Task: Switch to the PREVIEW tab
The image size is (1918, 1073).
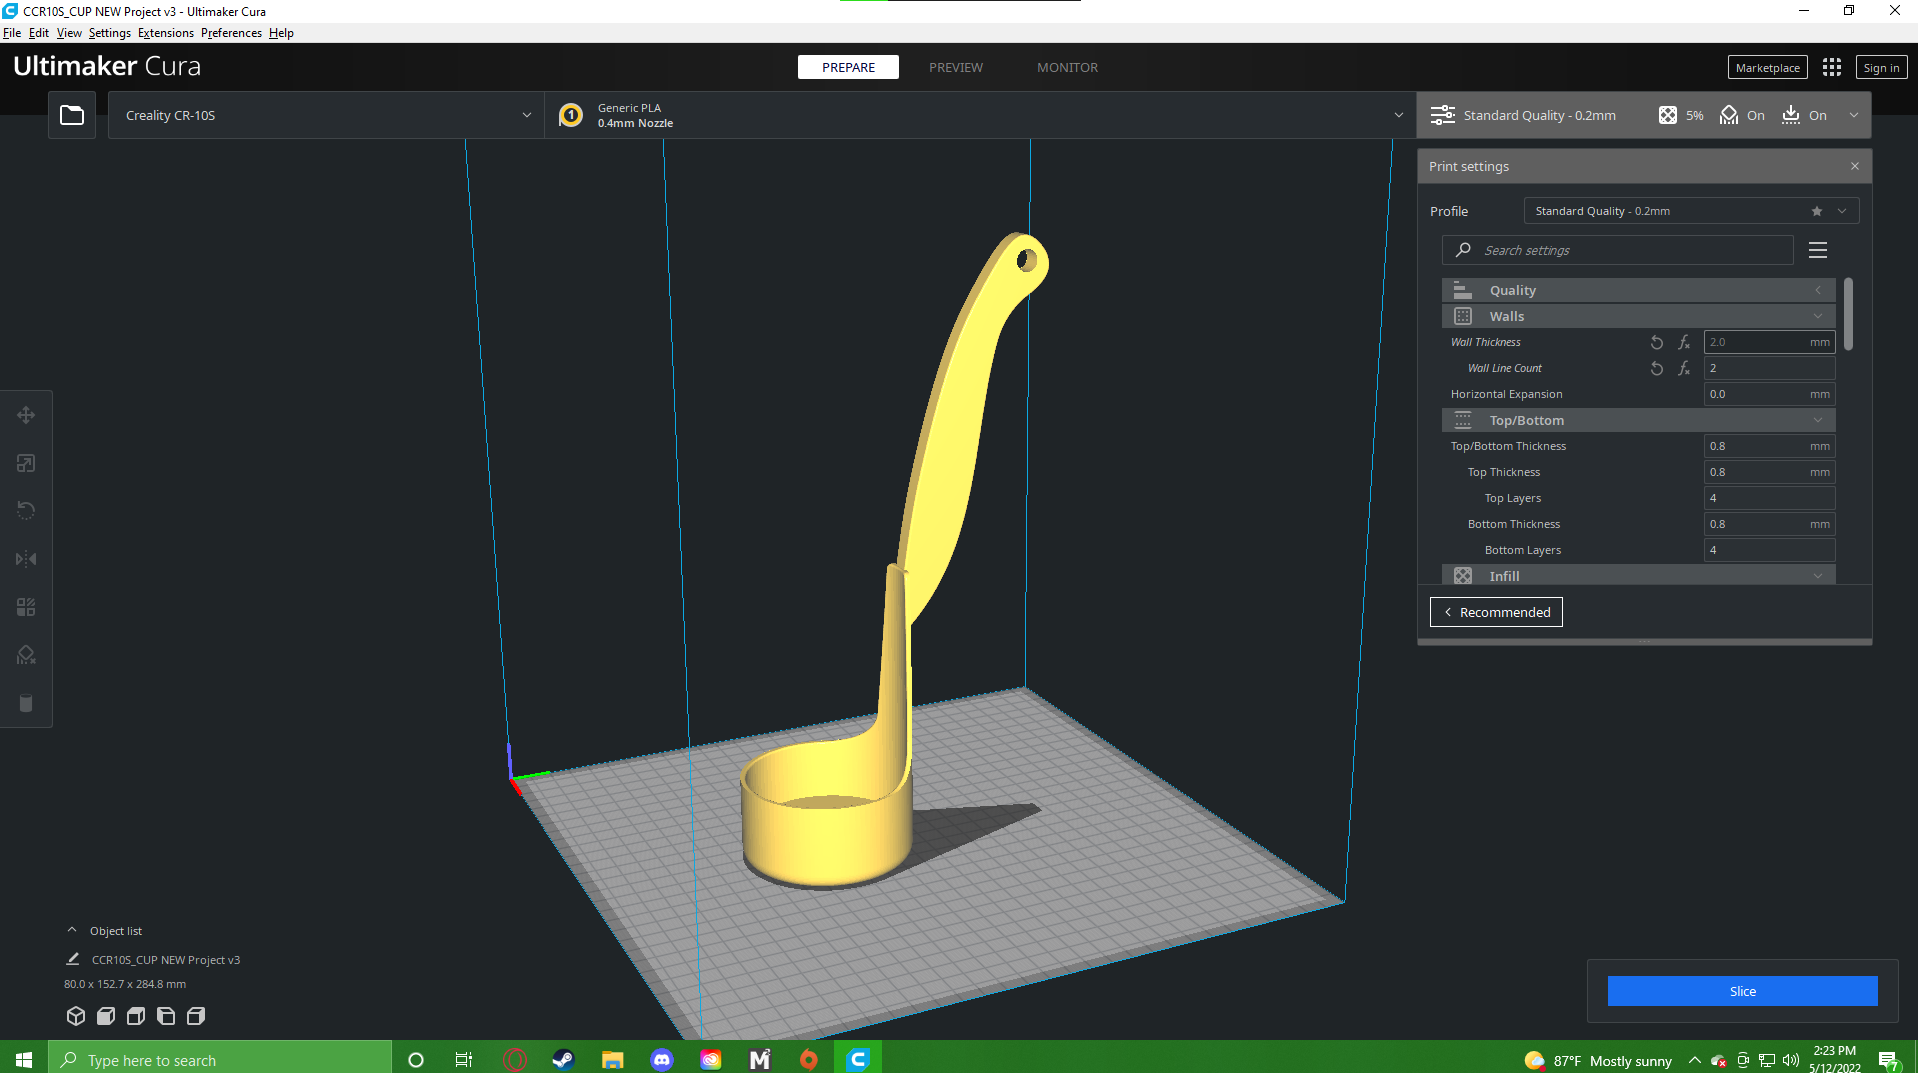Action: (x=955, y=67)
